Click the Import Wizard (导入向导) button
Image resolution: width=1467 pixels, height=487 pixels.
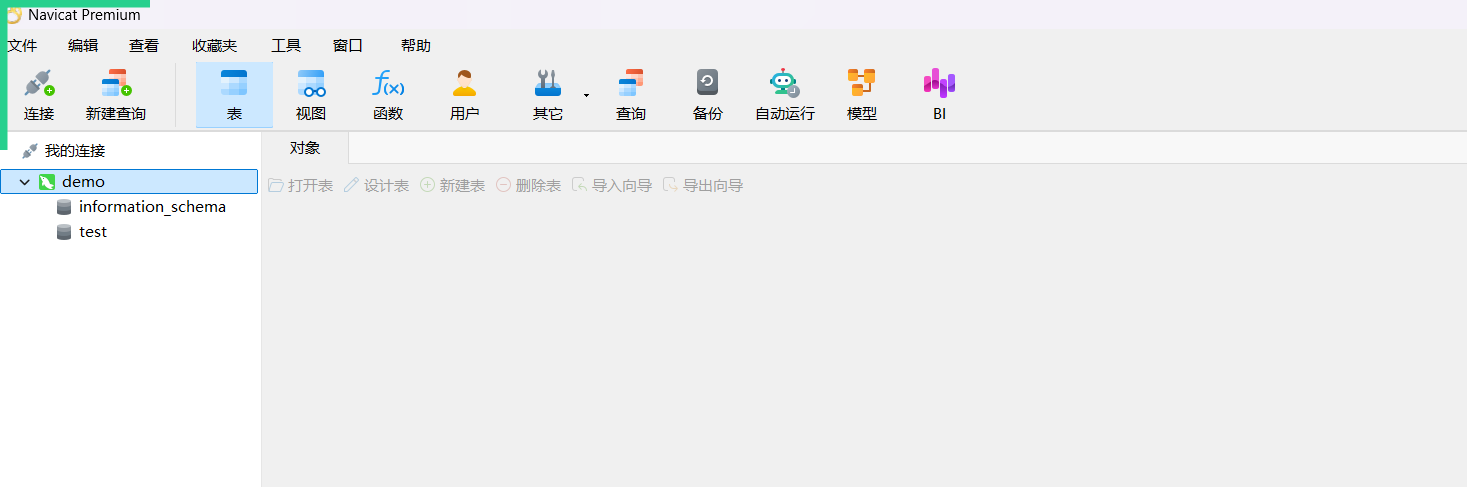[611, 186]
